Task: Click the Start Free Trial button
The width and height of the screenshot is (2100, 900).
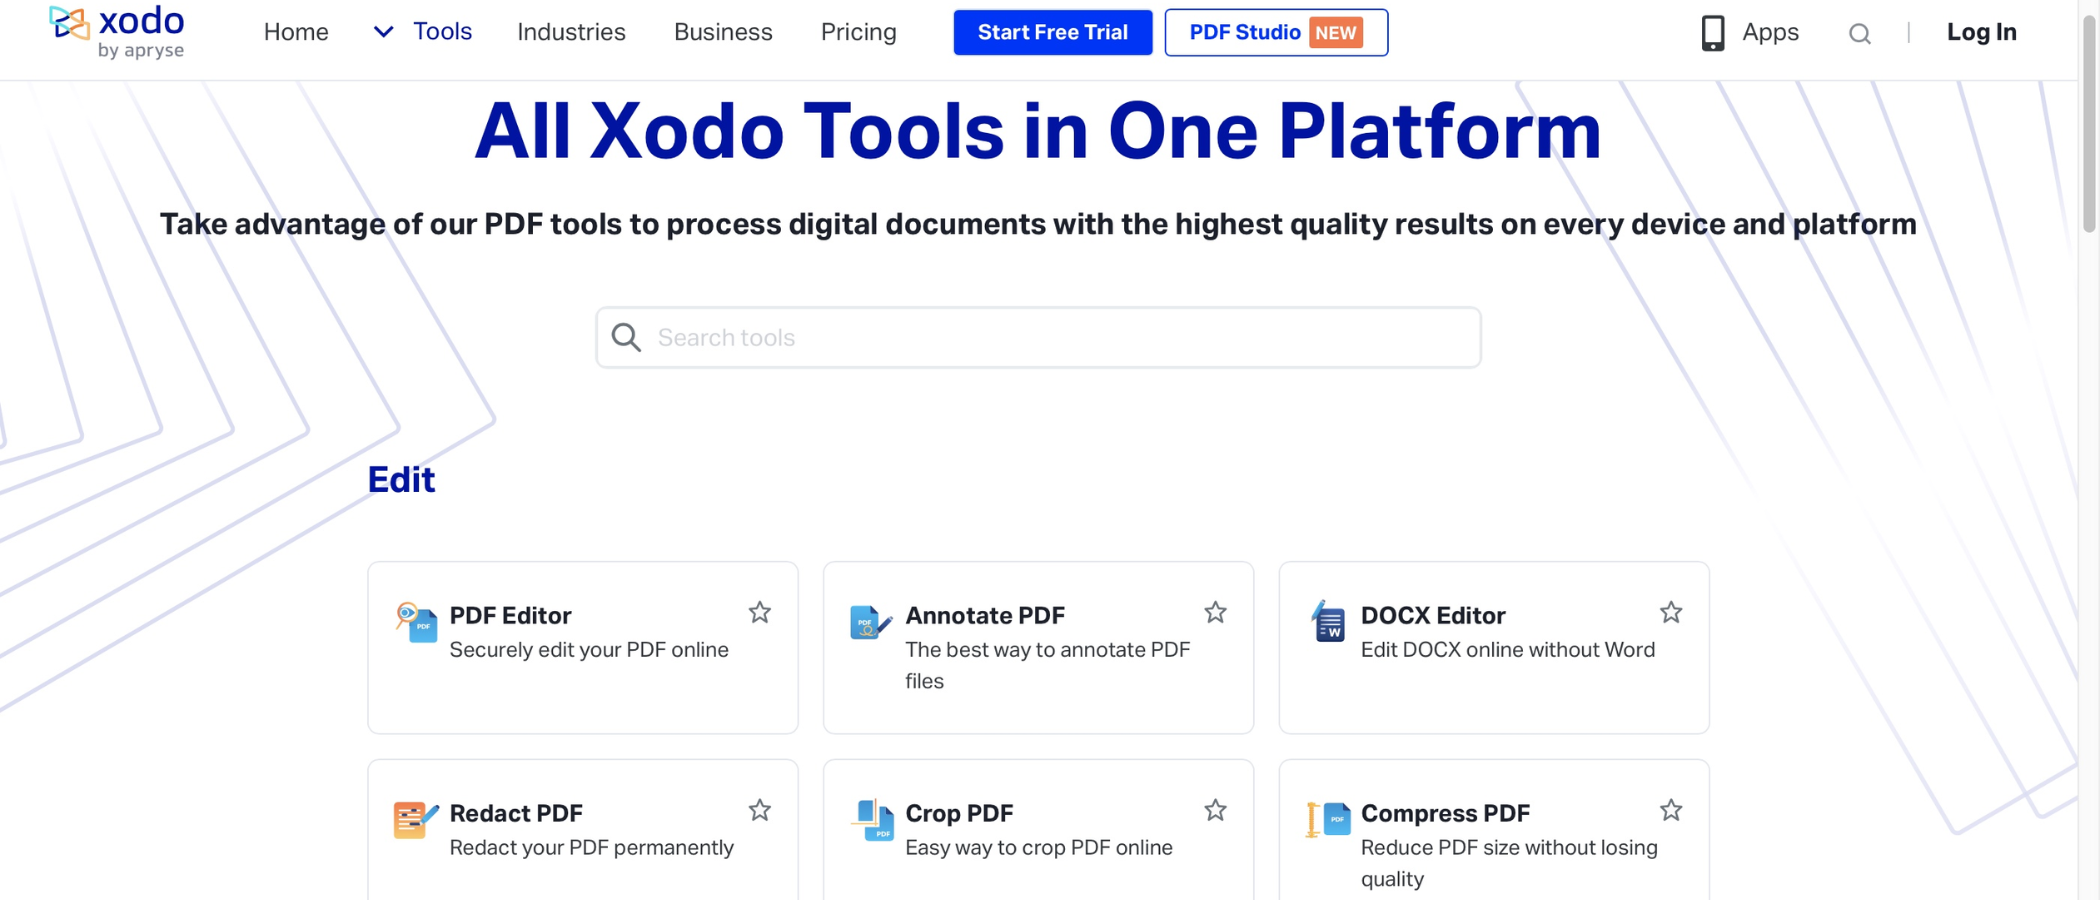Action: click(x=1052, y=32)
